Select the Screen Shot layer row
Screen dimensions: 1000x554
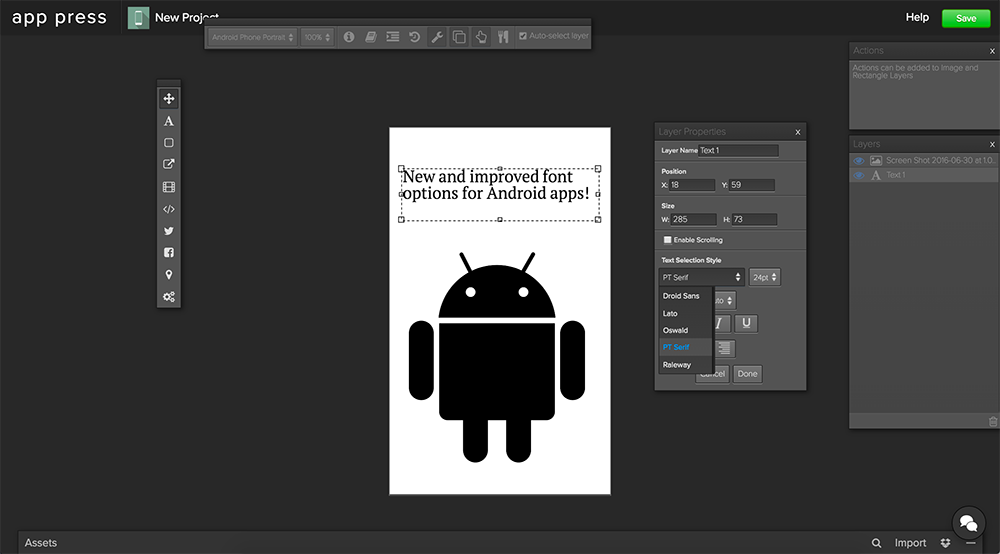(x=924, y=161)
